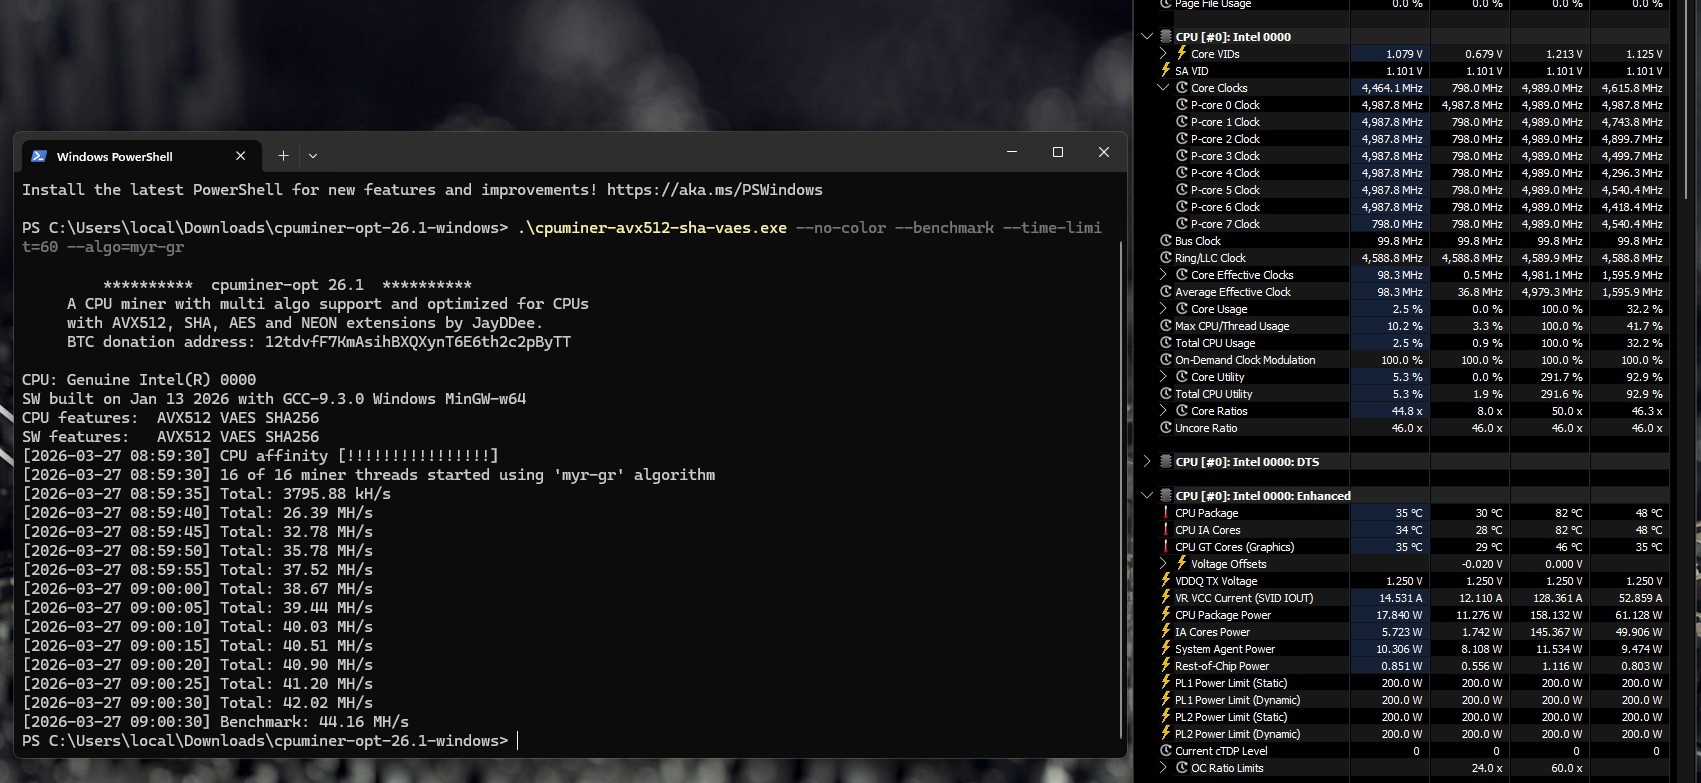
Task: Click the lightning icon beside SA VID
Action: click(1165, 71)
